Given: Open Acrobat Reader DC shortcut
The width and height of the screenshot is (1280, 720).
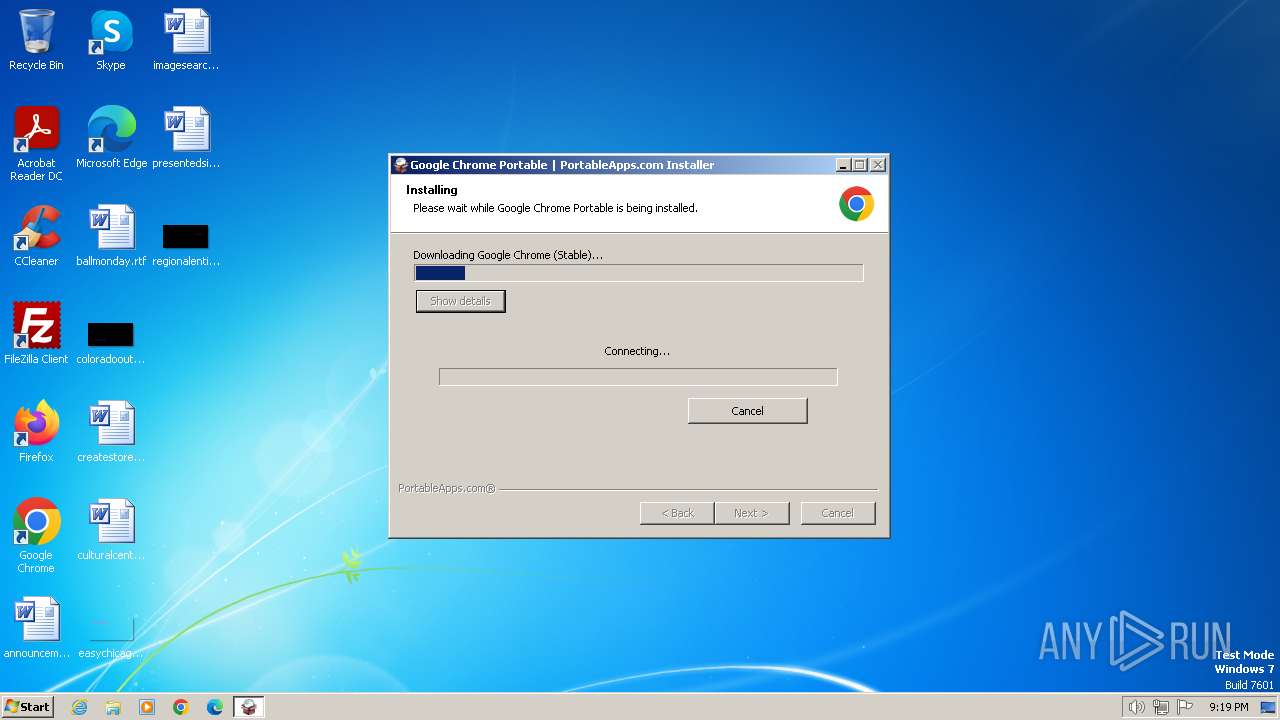Looking at the screenshot, I should tap(36, 143).
